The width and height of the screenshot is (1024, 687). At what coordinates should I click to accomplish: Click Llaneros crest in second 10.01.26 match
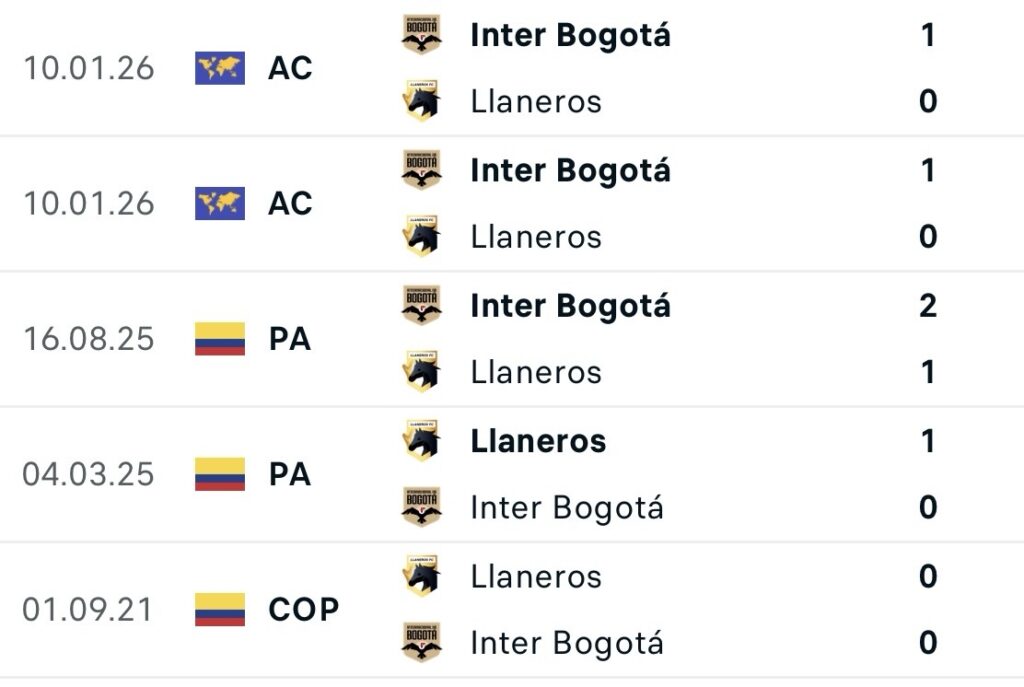tap(421, 237)
